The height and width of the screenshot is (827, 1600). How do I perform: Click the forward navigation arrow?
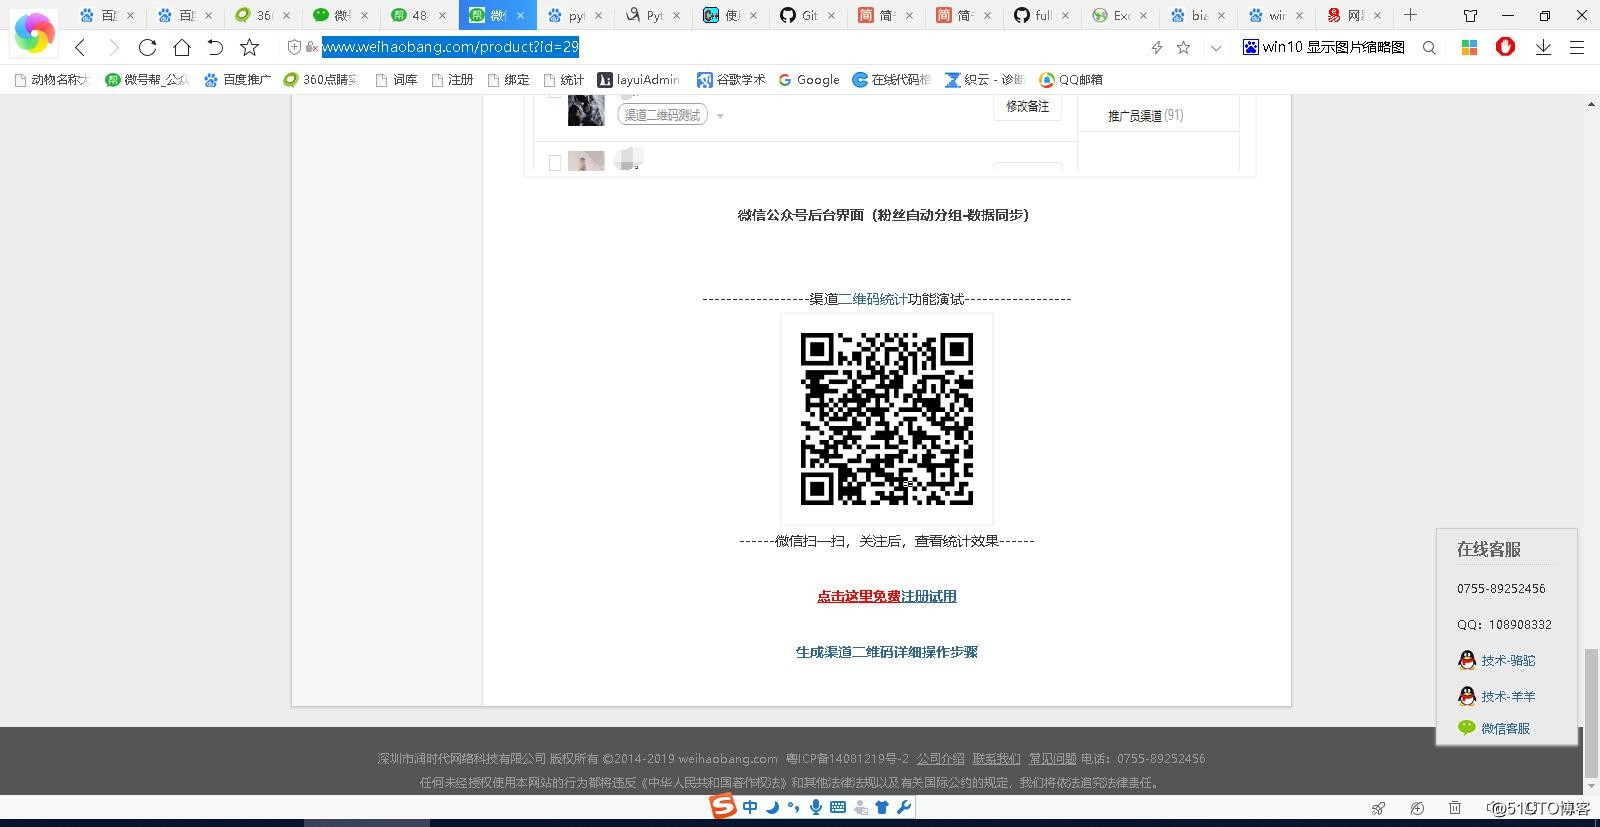114,47
